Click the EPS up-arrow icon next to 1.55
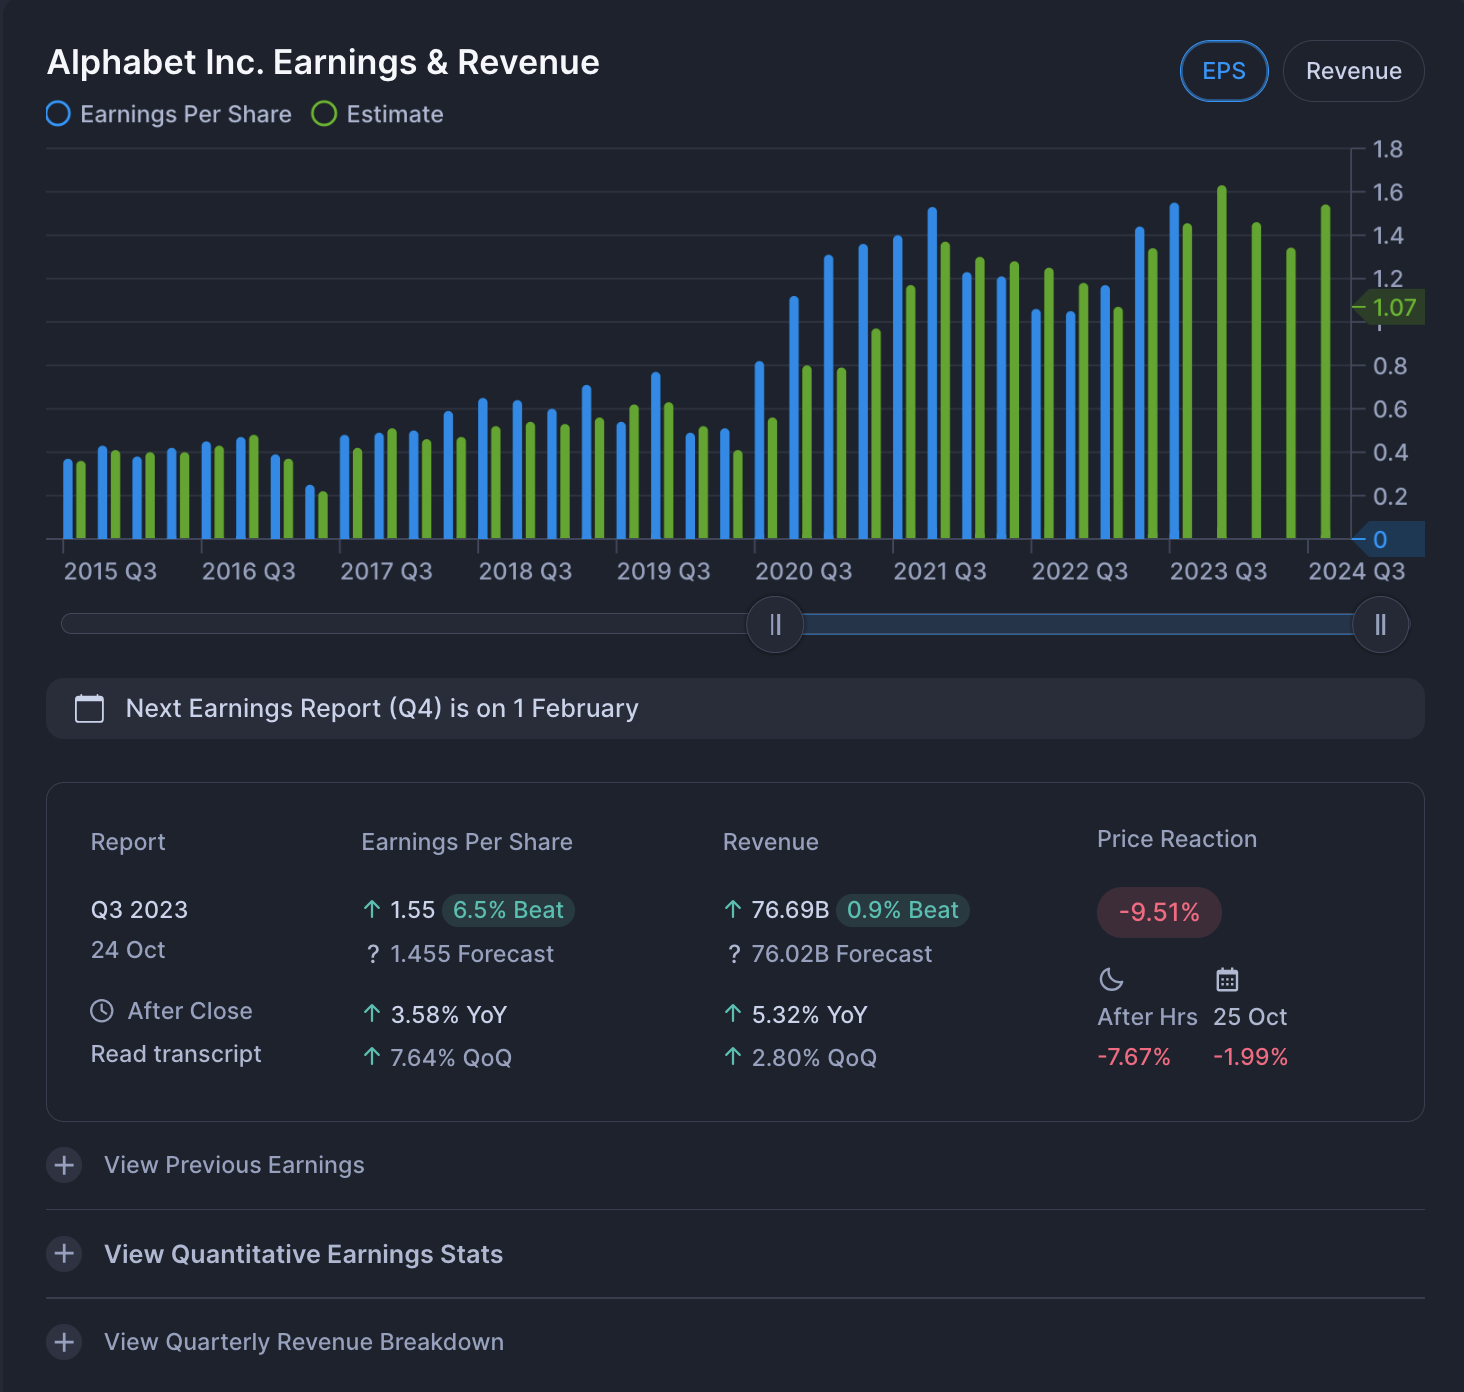1464x1392 pixels. coord(372,909)
